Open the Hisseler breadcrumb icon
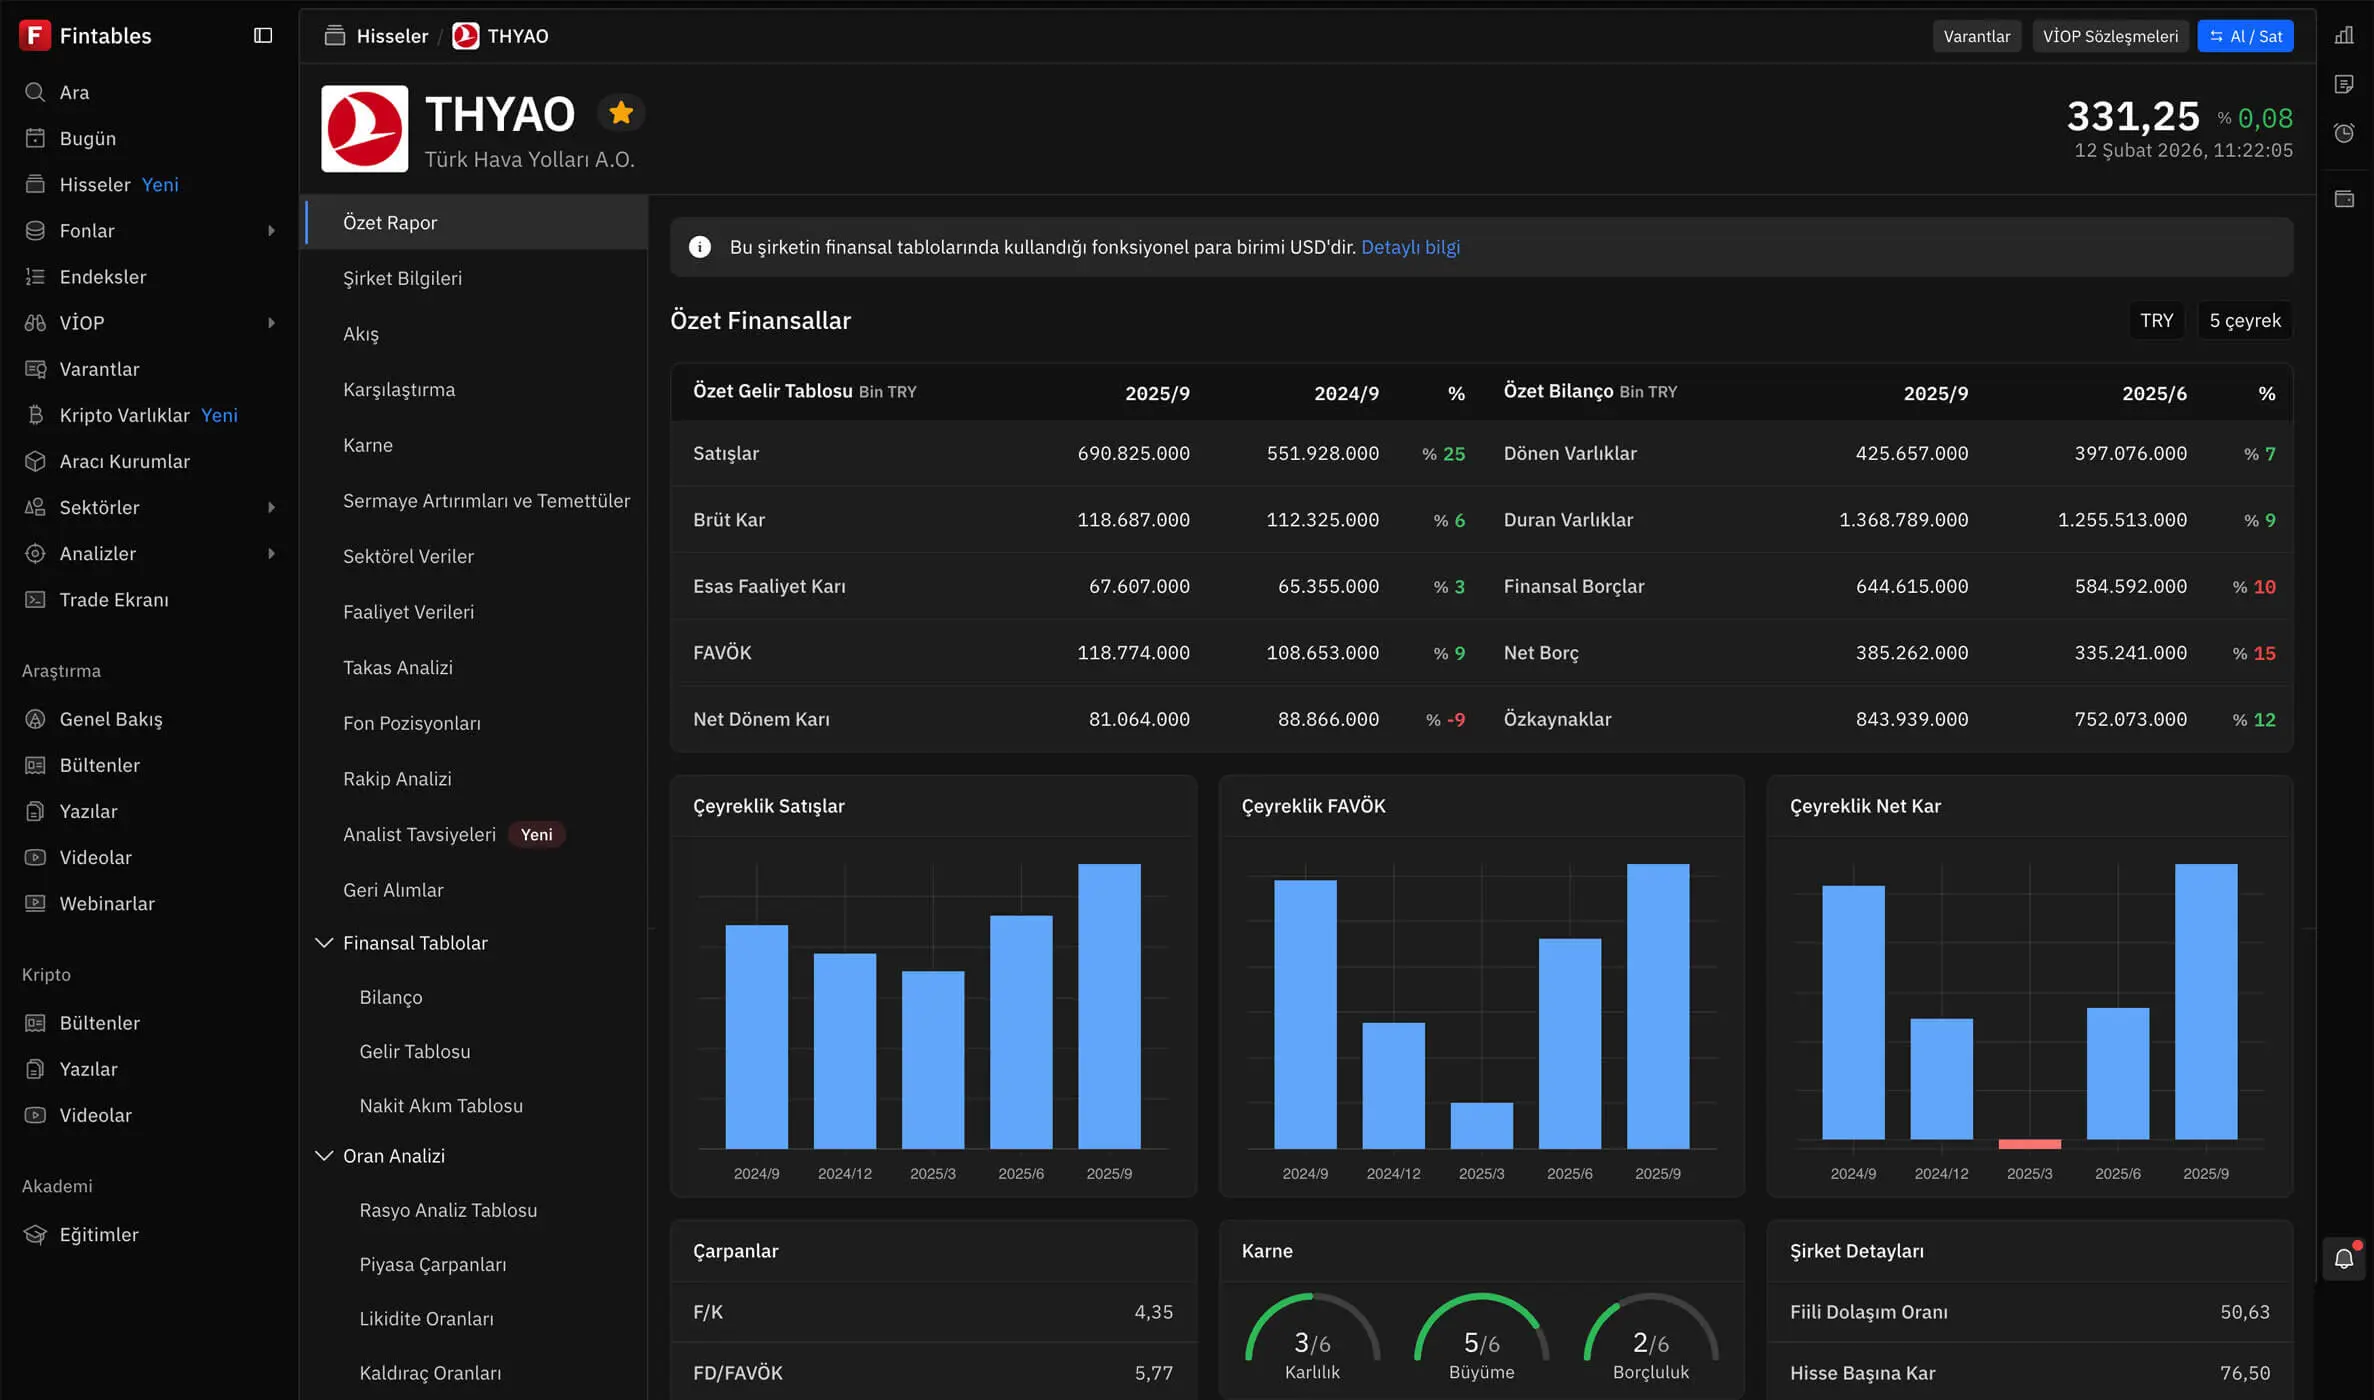 pyautogui.click(x=335, y=36)
